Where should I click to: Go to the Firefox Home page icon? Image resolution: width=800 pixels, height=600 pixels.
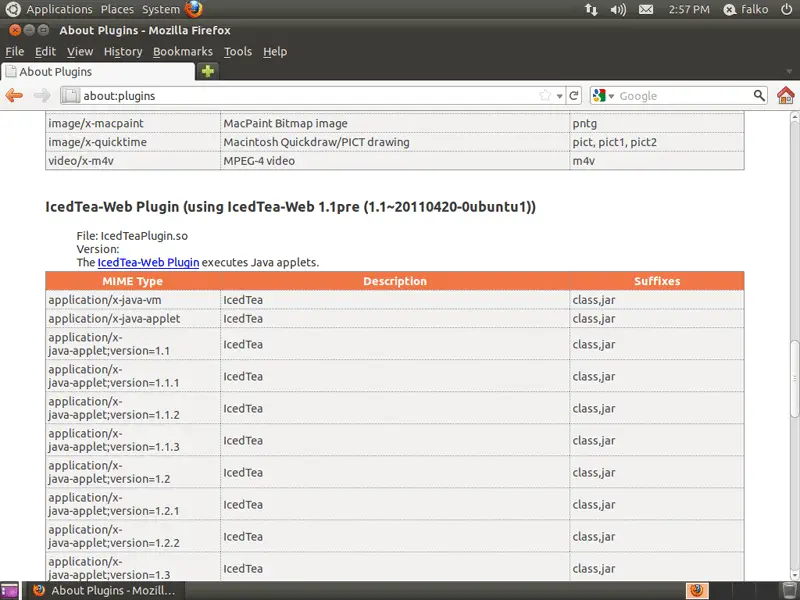pyautogui.click(x=786, y=95)
